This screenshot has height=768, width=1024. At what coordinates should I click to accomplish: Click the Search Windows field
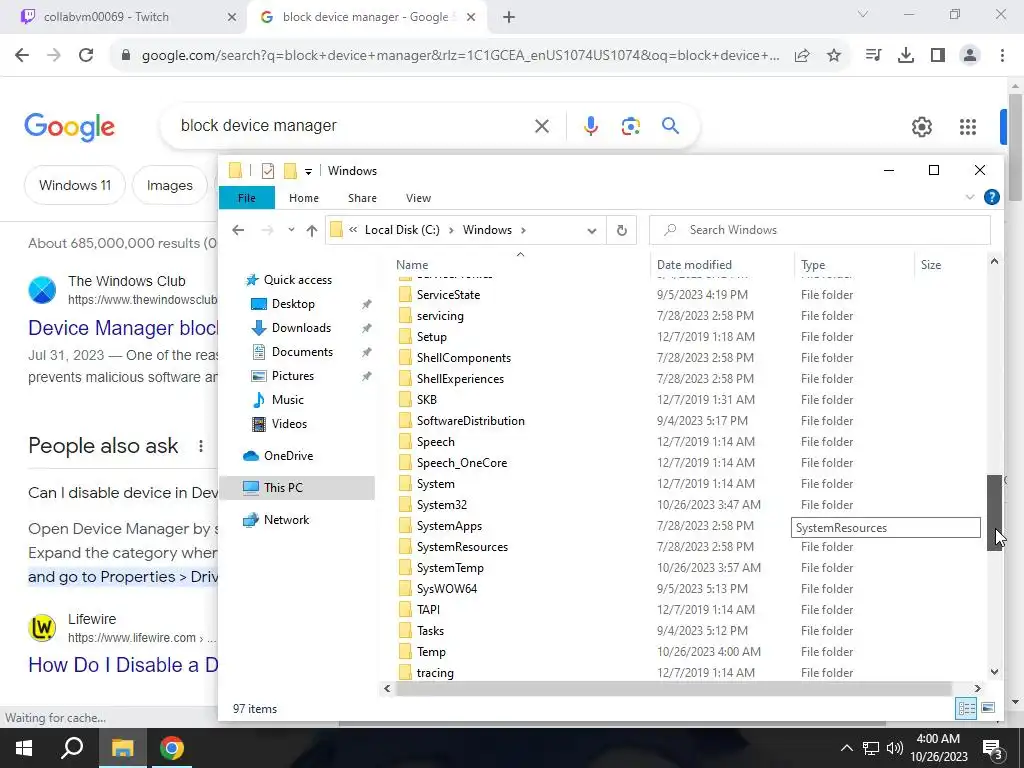point(820,230)
